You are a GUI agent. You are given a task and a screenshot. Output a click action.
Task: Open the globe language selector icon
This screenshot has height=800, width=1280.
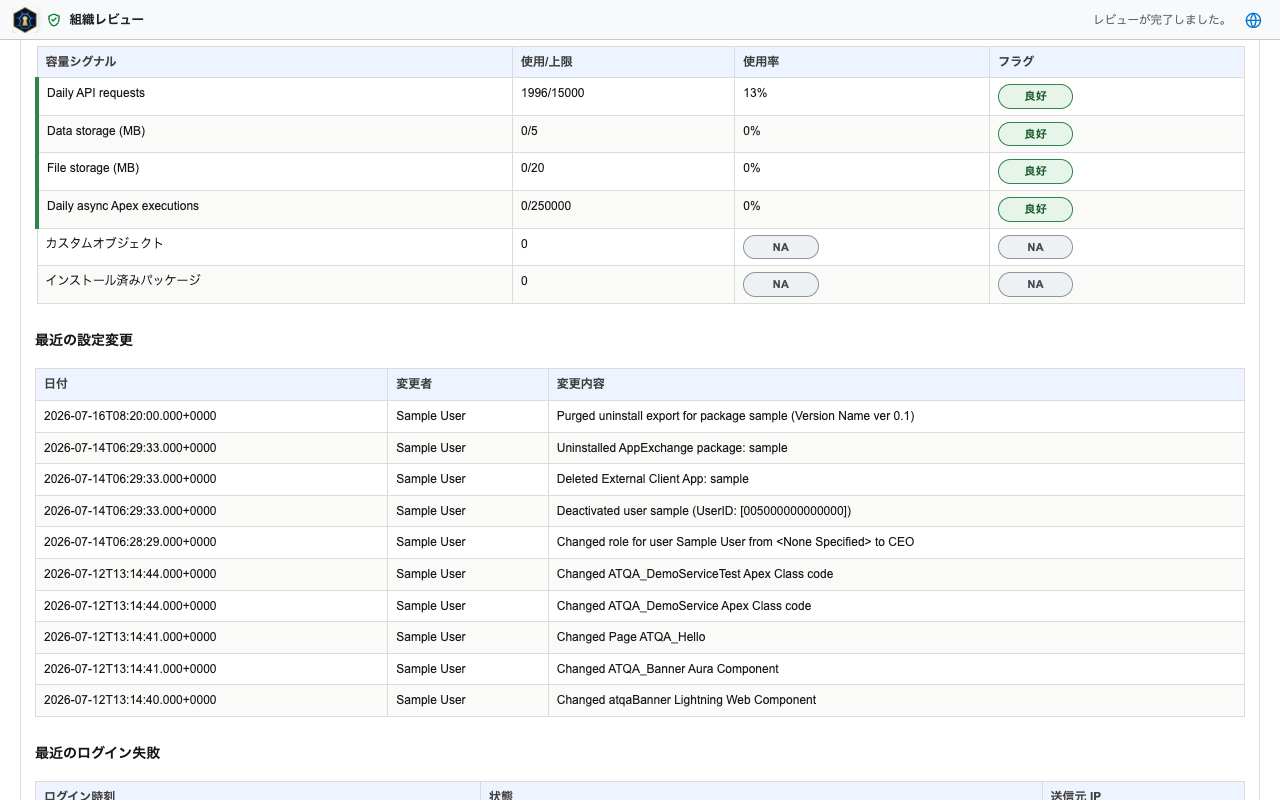[1253, 20]
